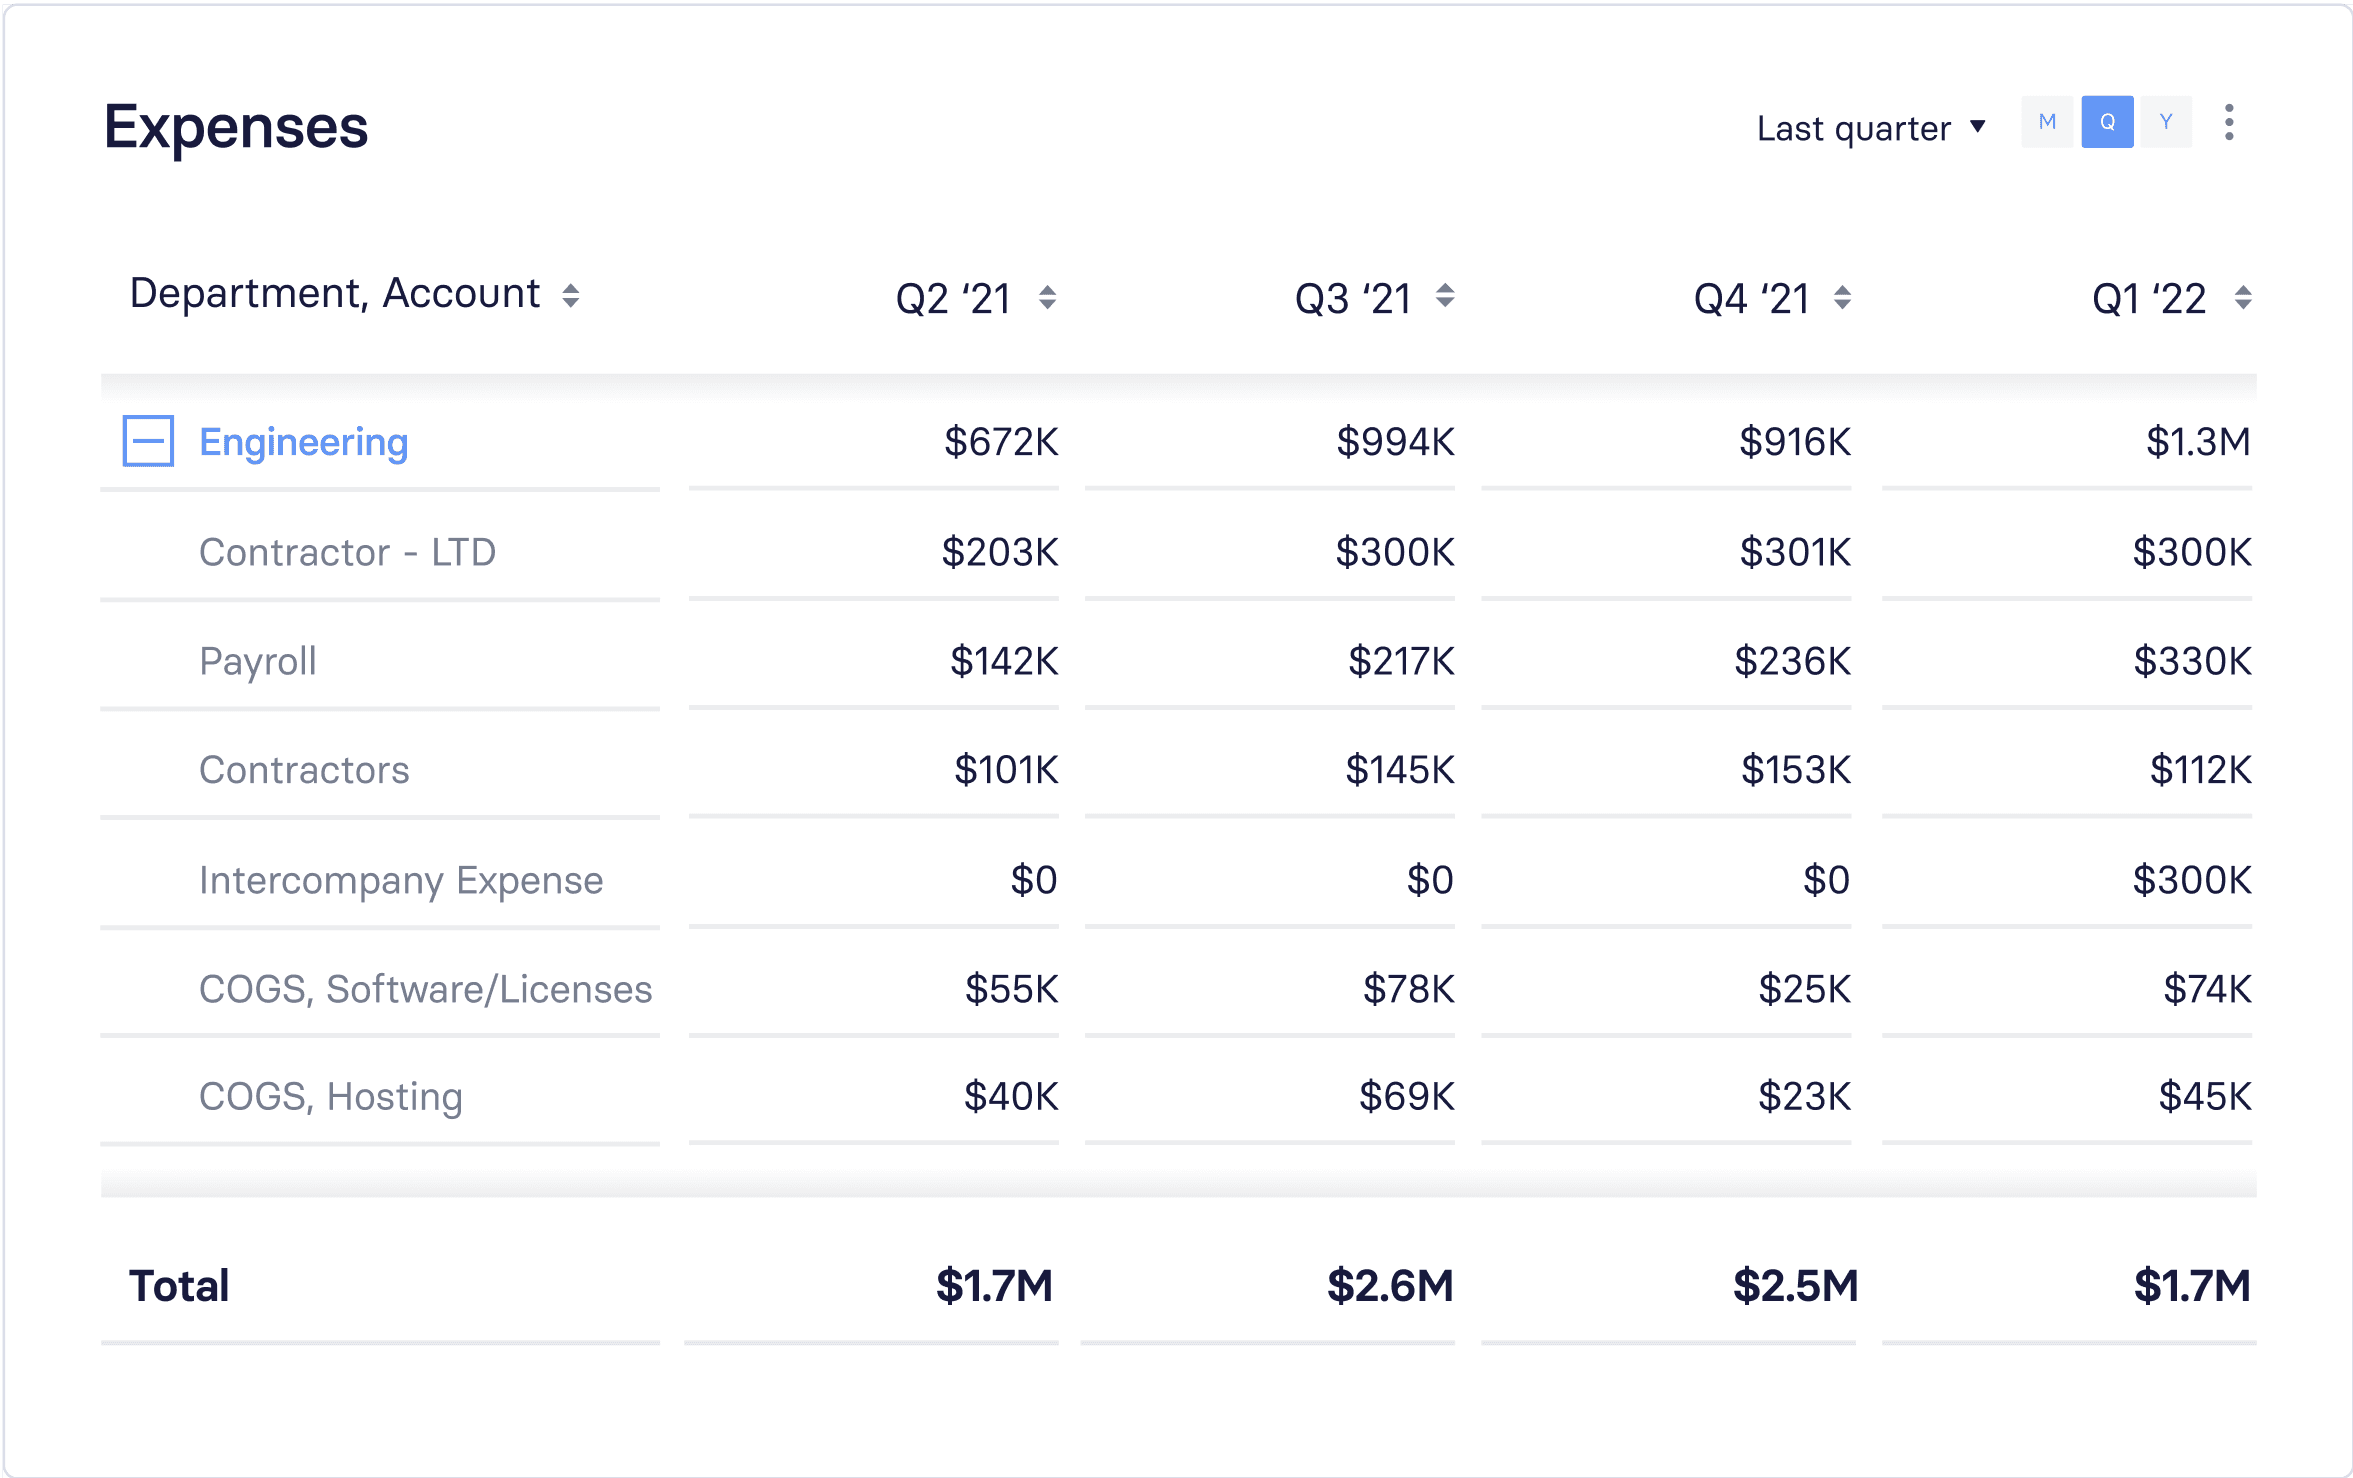Select the quarterly Q view toggle

pyautogui.click(x=2107, y=122)
